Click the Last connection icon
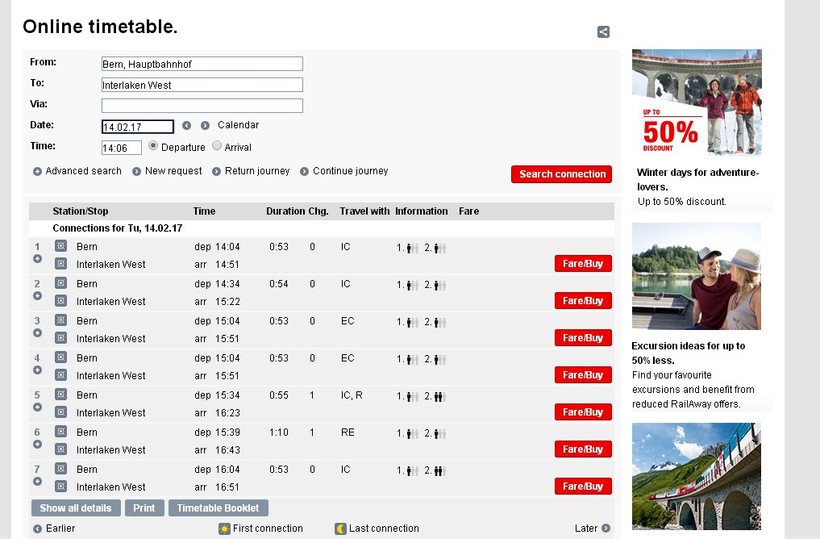This screenshot has width=820, height=539. coord(340,528)
